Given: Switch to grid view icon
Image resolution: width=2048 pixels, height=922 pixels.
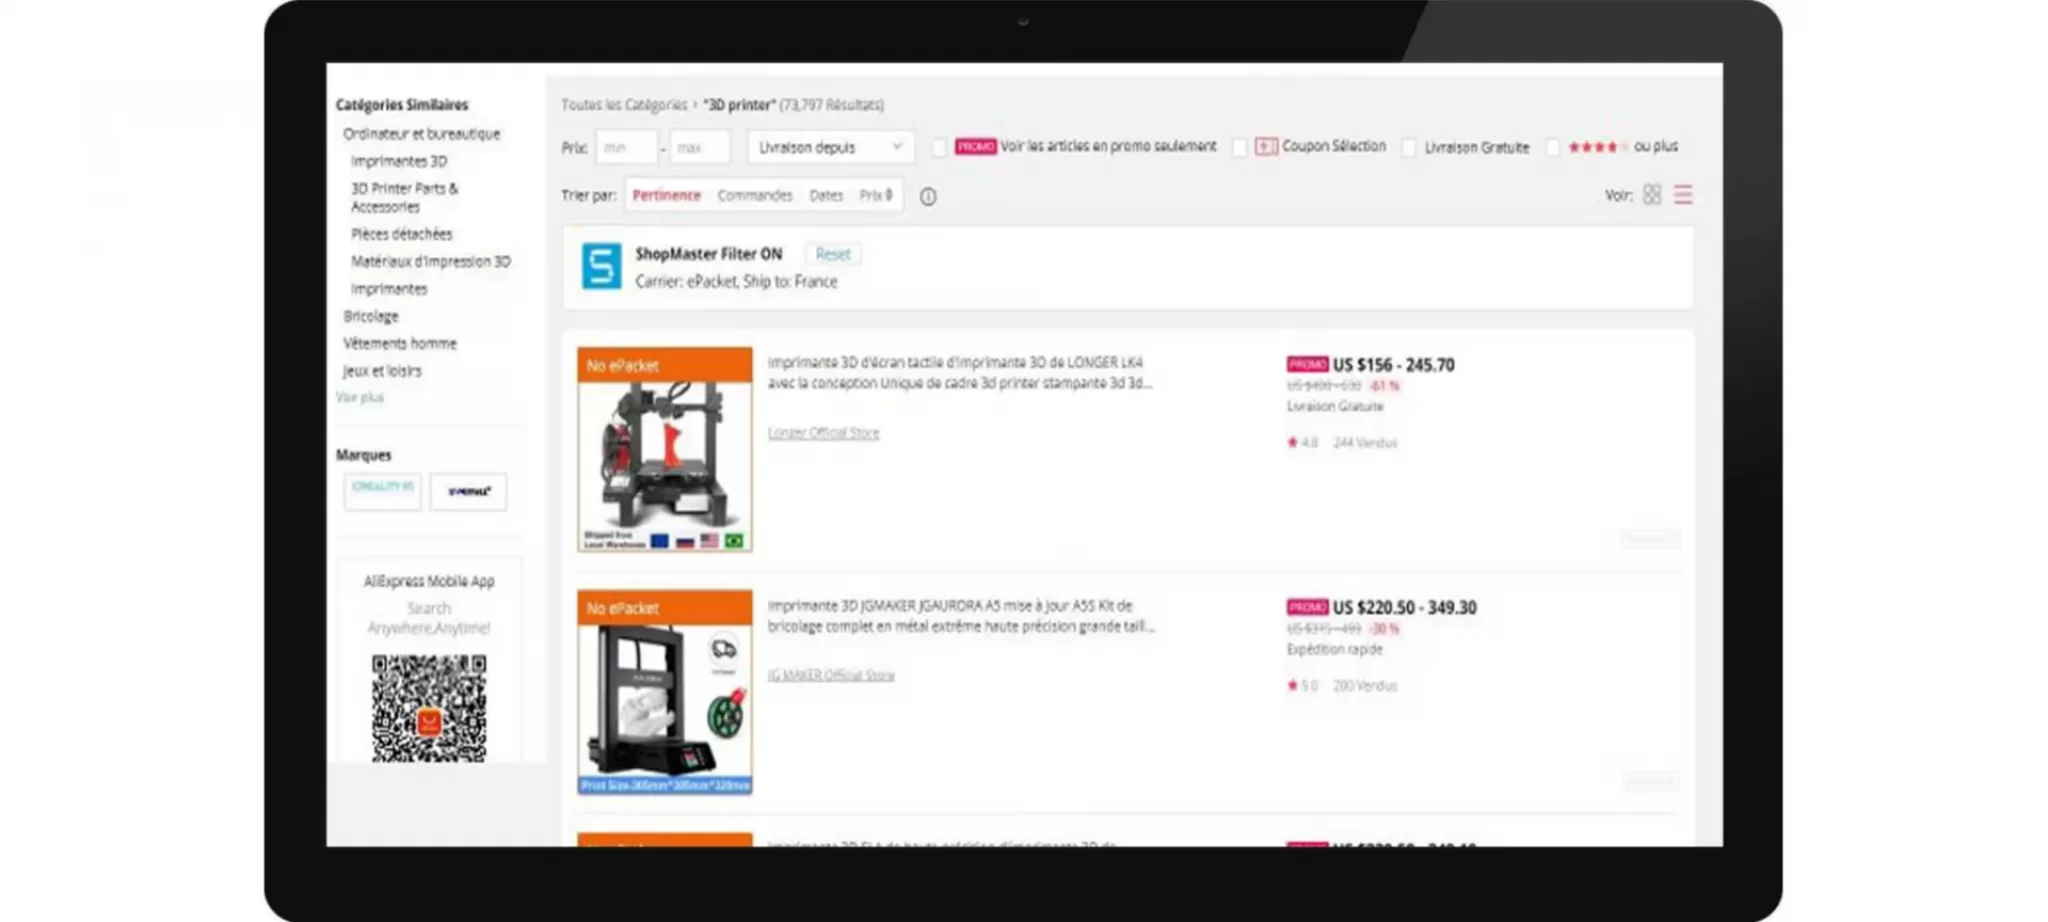Looking at the screenshot, I should [x=1652, y=195].
